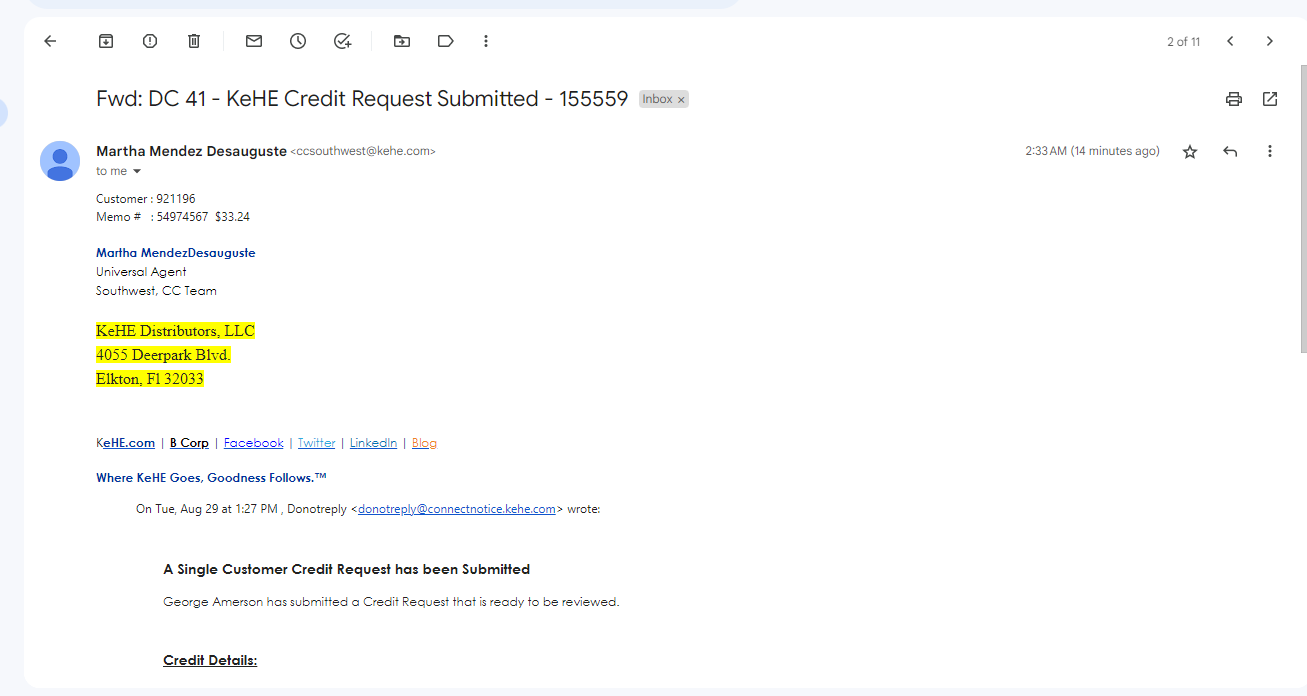This screenshot has height=696, width=1307.
Task: Remove the Inbox label
Action: pyautogui.click(x=681, y=100)
